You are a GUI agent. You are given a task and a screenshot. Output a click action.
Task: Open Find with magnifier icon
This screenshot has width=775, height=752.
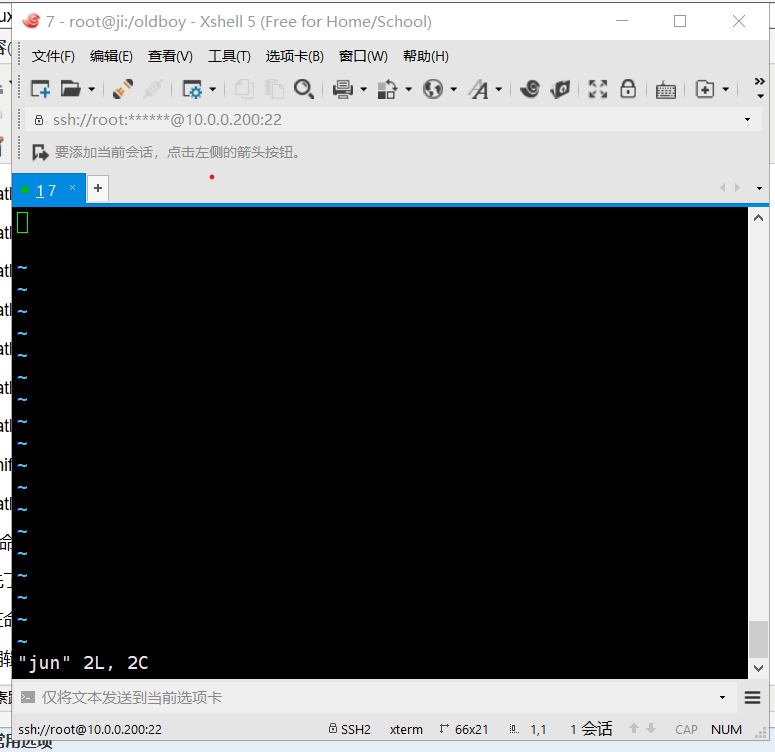303,89
